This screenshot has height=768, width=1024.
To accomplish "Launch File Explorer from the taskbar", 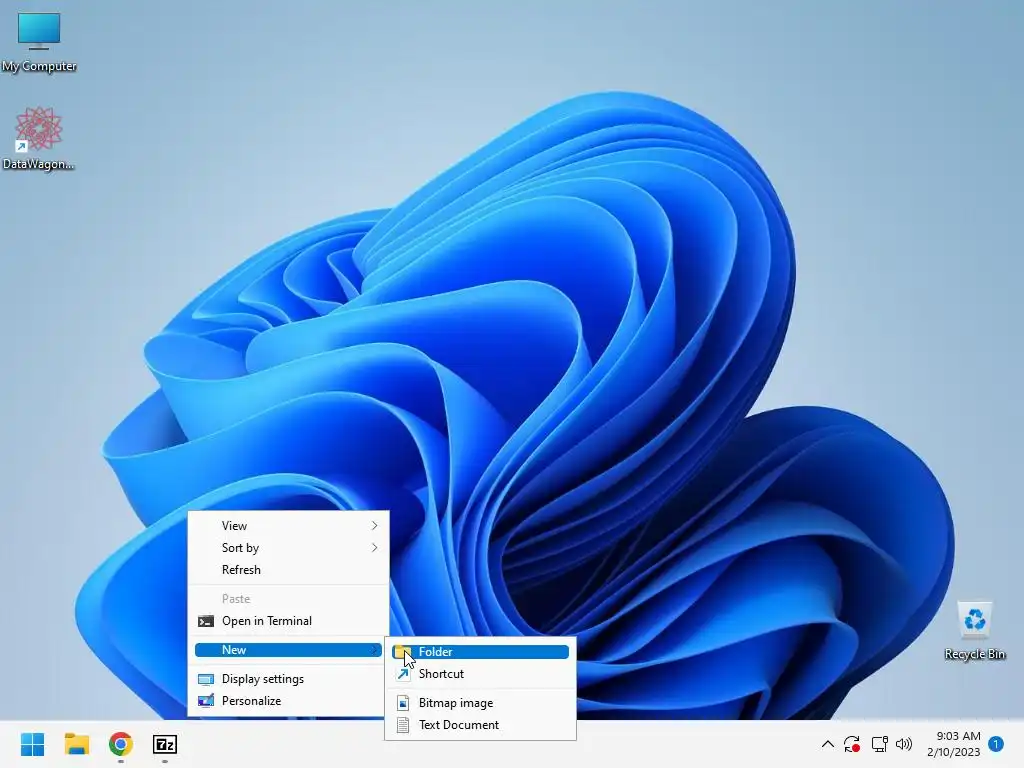I will (77, 744).
